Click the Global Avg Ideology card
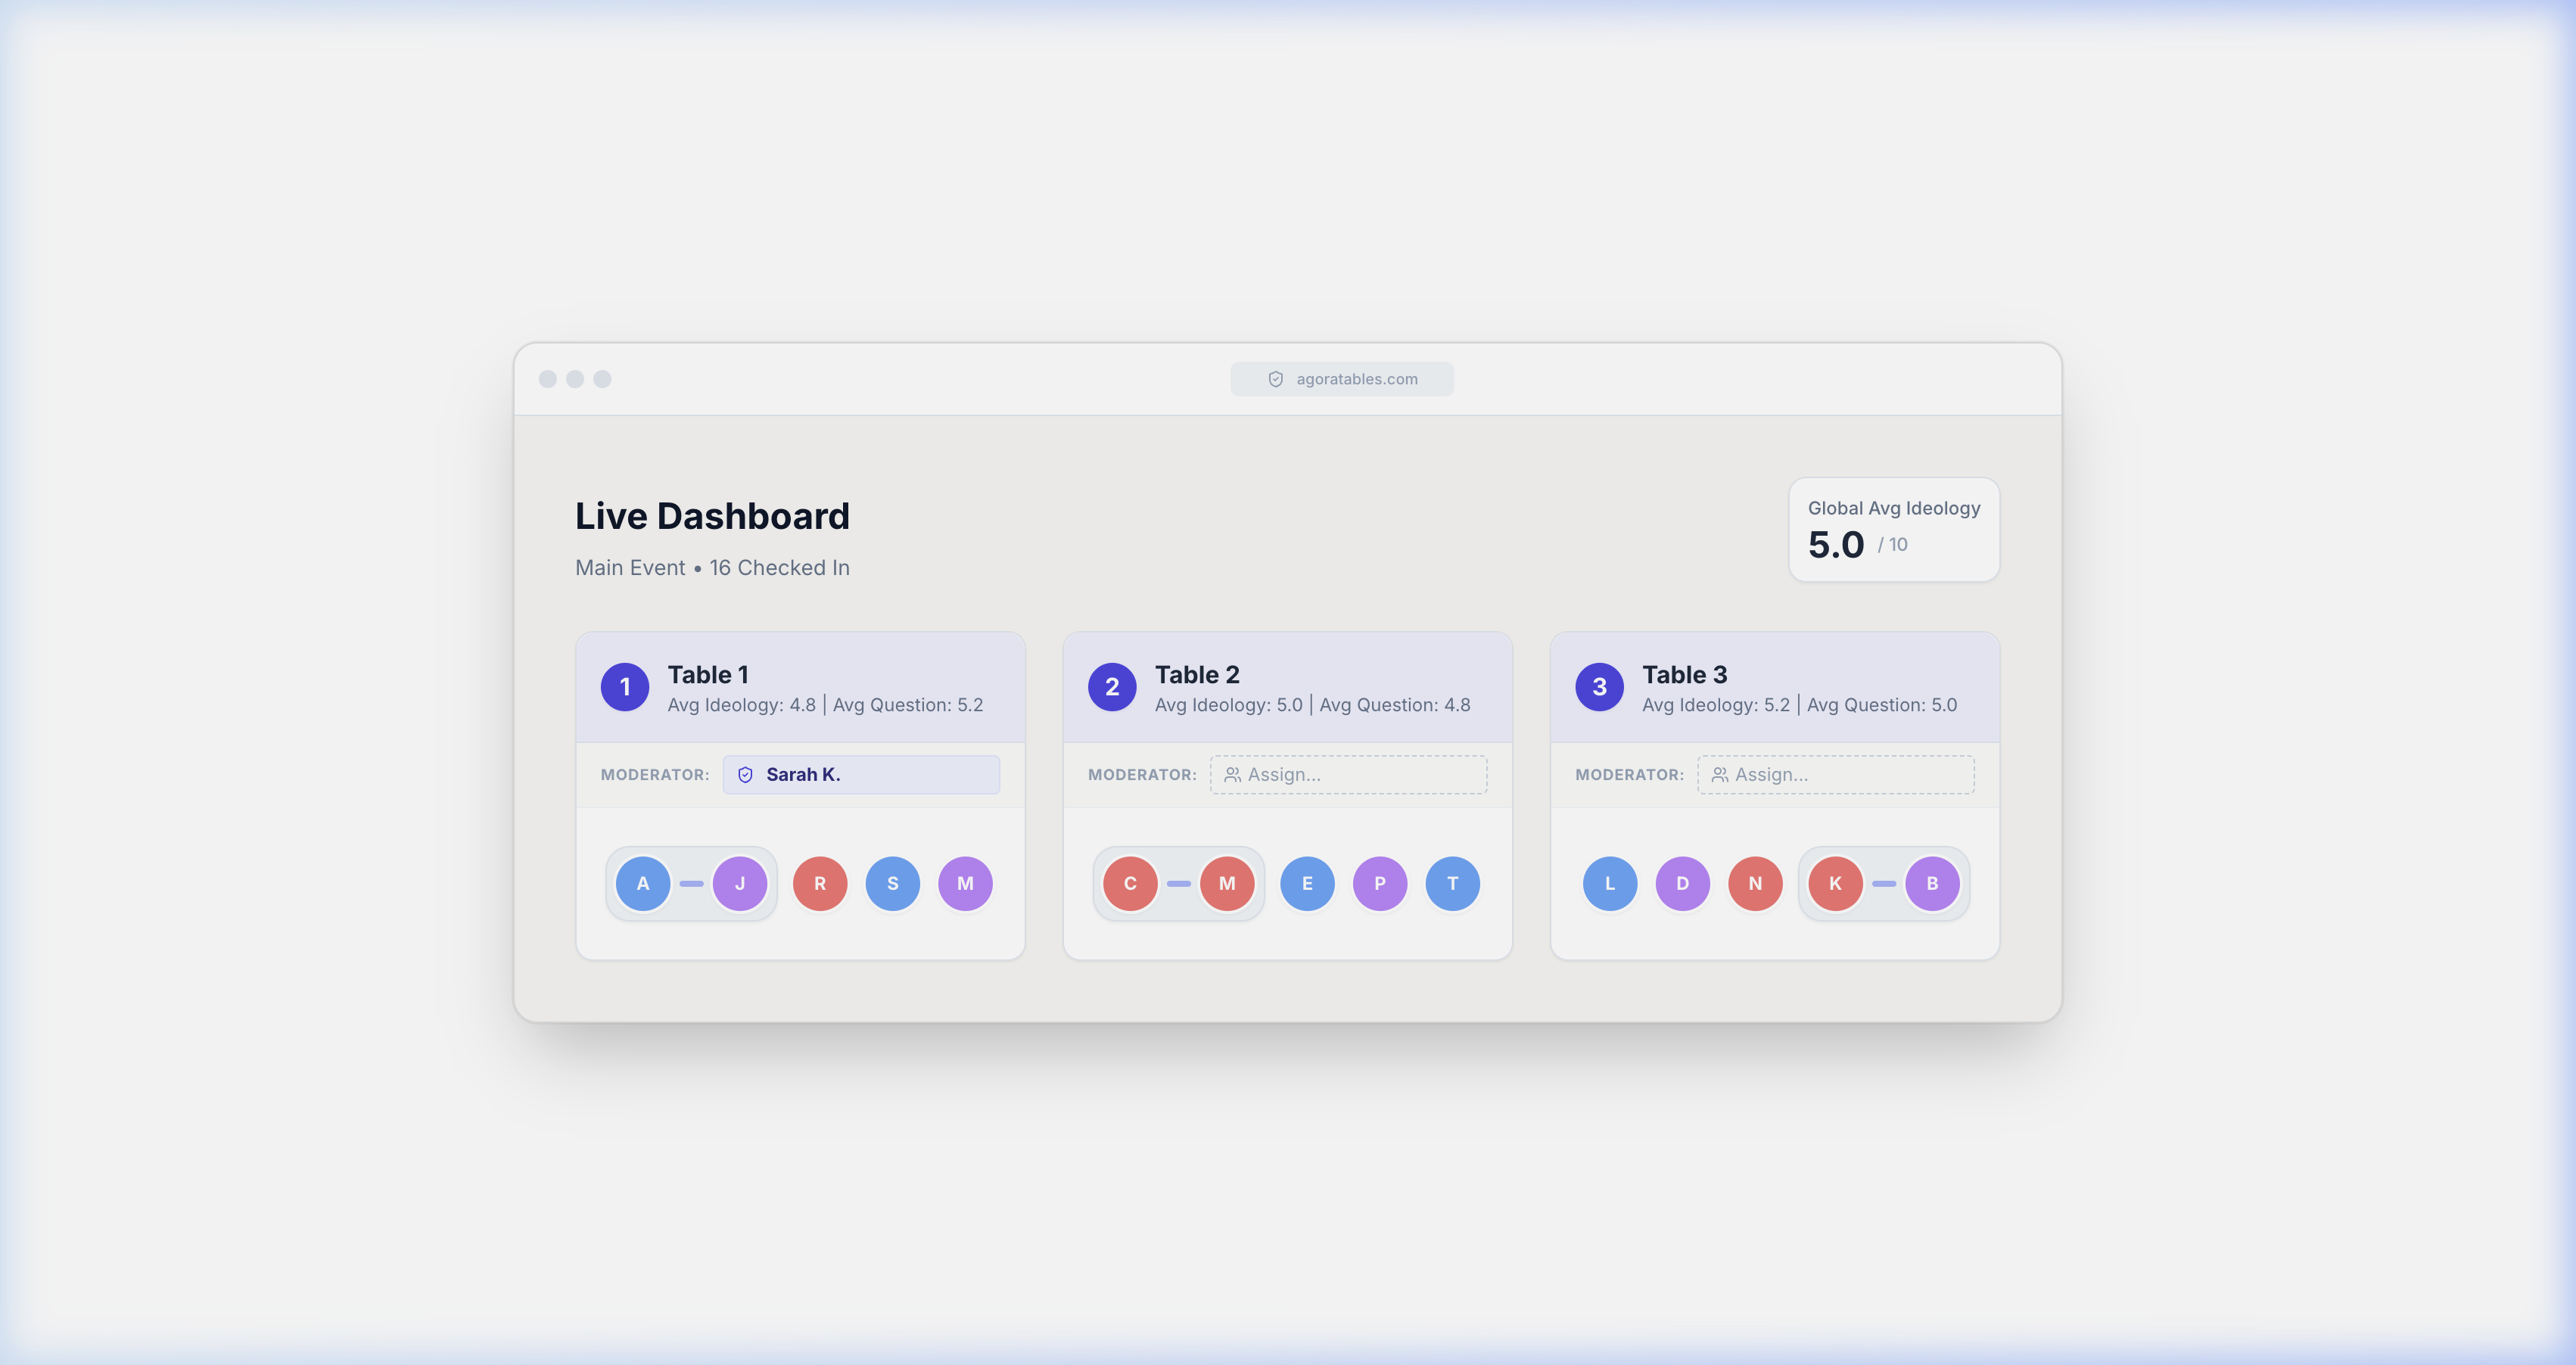Screen dimensions: 2576x1365 [x=1893, y=529]
